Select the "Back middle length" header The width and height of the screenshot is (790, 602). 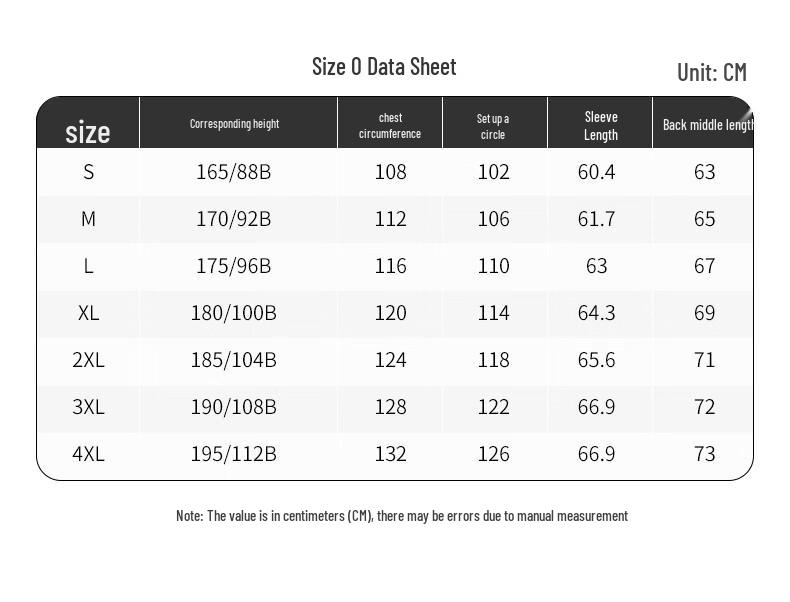pyautogui.click(x=707, y=125)
